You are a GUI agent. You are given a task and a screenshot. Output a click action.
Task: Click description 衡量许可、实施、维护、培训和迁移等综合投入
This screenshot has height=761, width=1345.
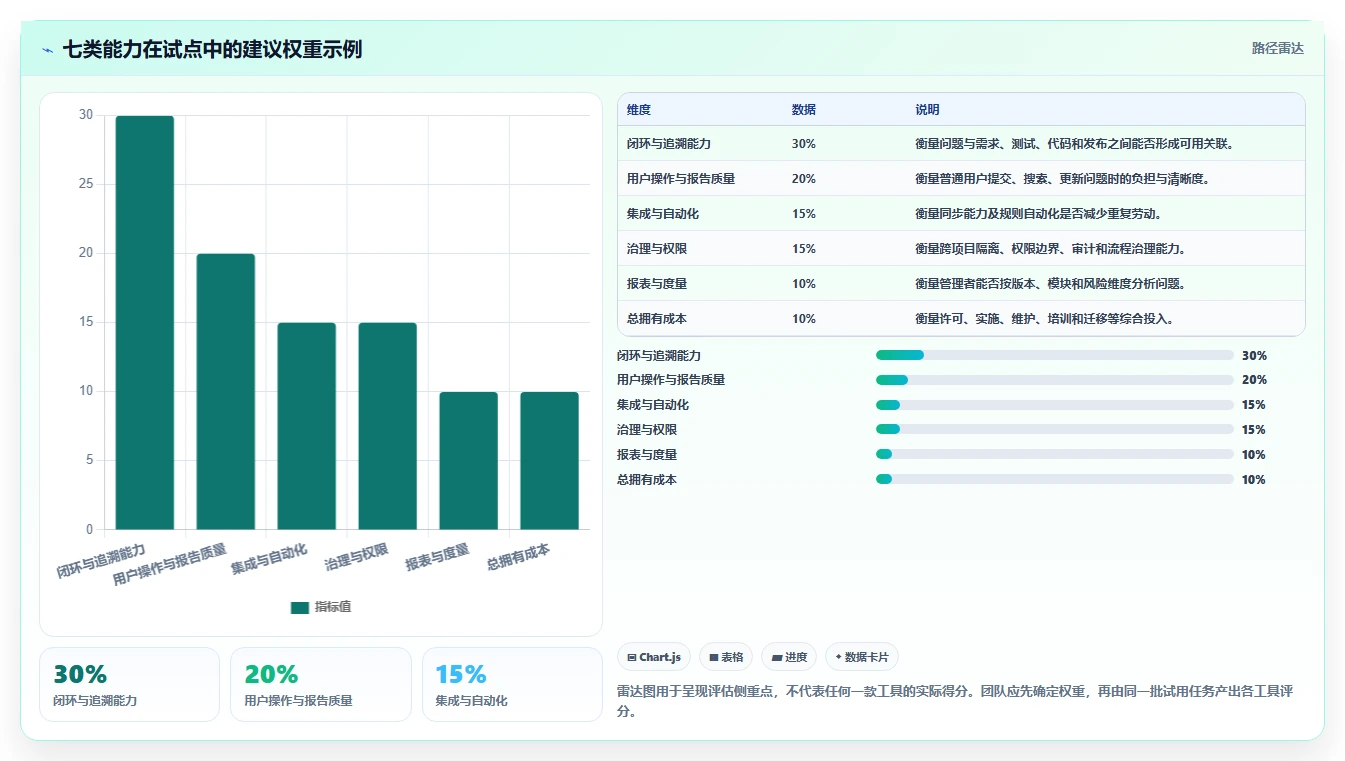(x=1044, y=319)
